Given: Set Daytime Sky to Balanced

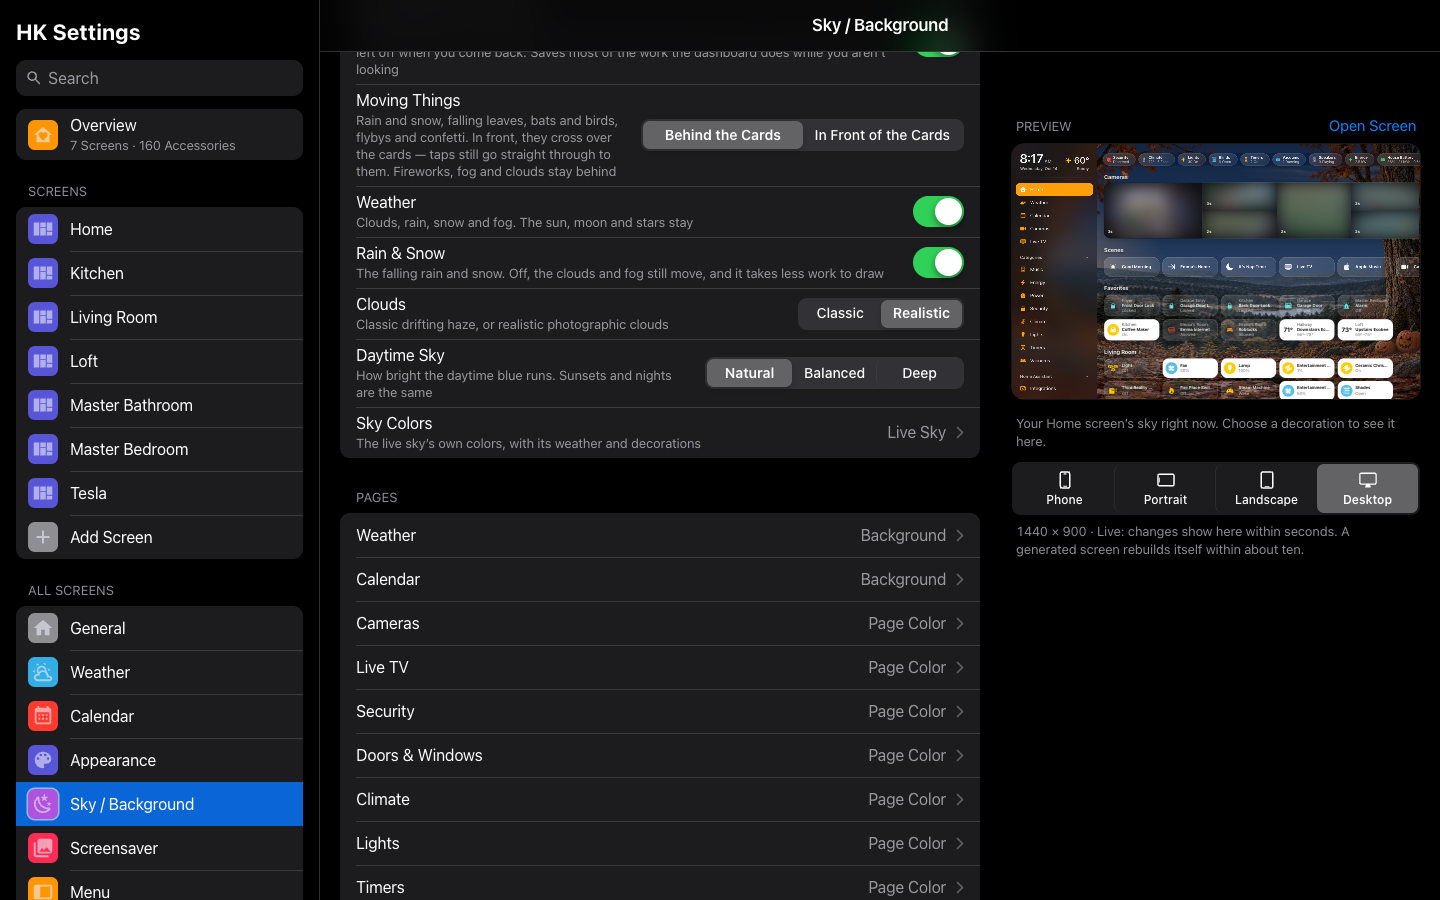Looking at the screenshot, I should click(834, 373).
